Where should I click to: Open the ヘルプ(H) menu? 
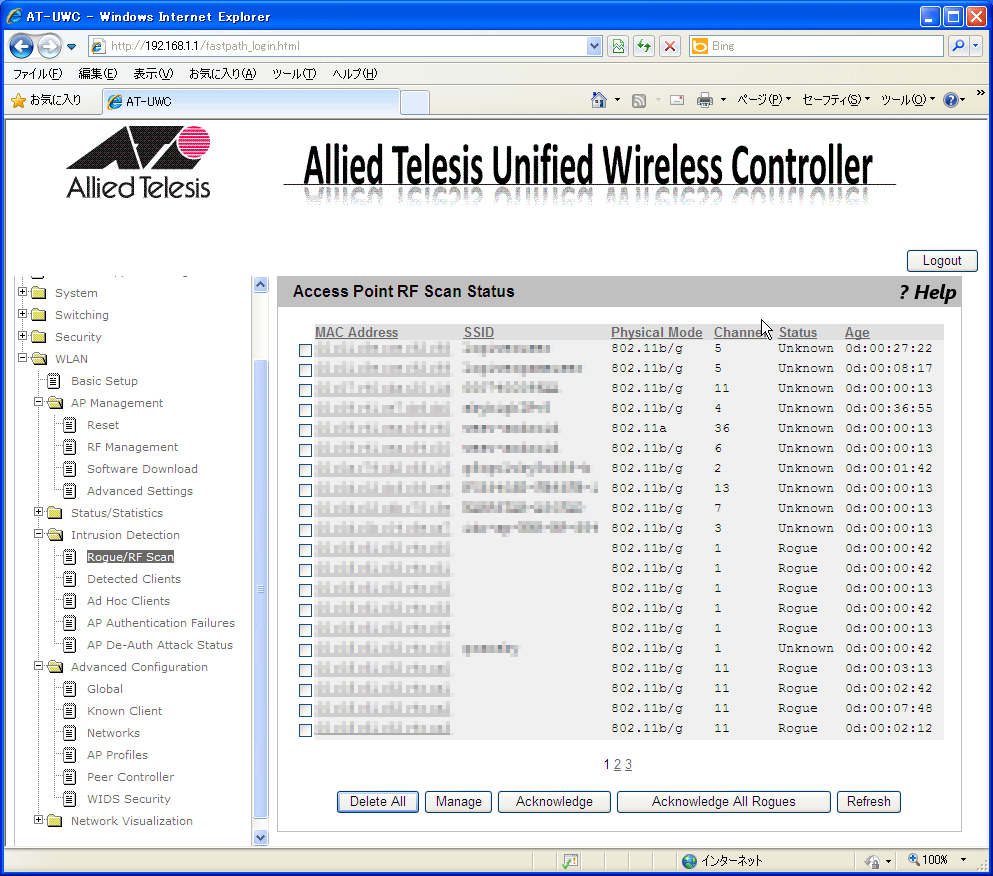click(355, 74)
